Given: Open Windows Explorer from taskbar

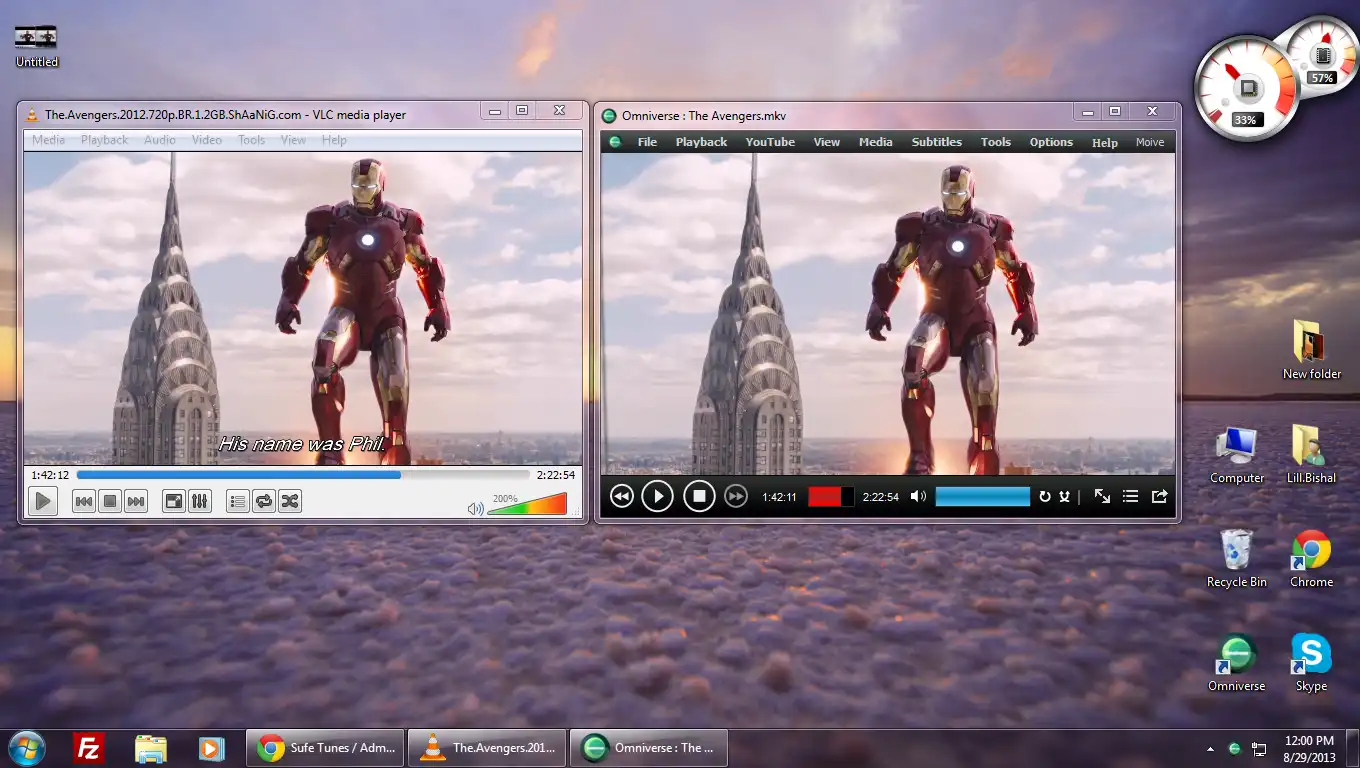Looking at the screenshot, I should click(150, 747).
